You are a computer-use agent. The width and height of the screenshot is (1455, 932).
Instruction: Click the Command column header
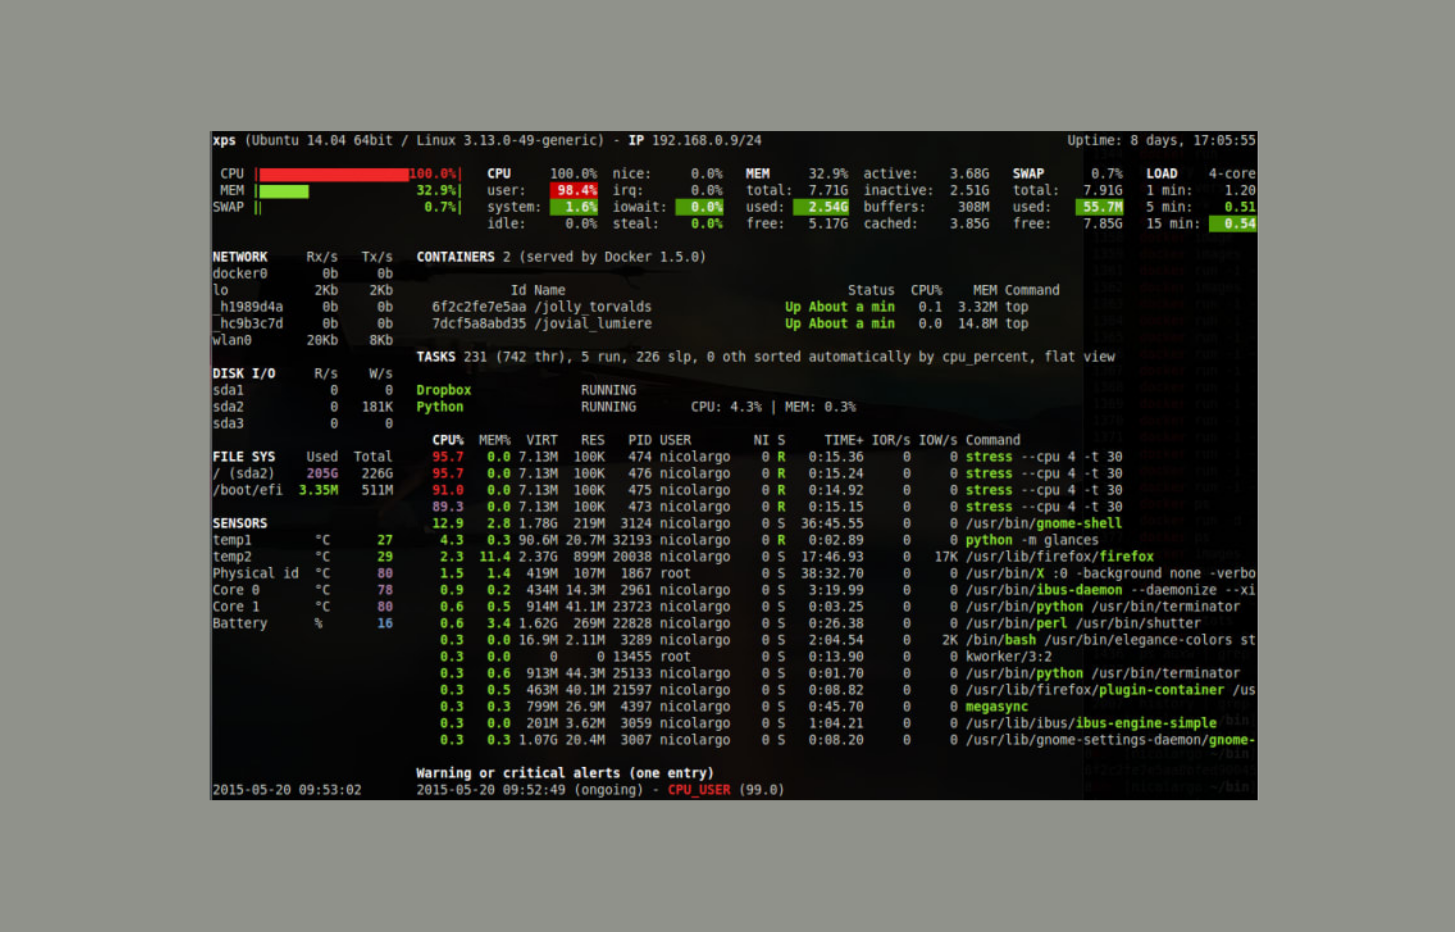pyautogui.click(x=993, y=440)
